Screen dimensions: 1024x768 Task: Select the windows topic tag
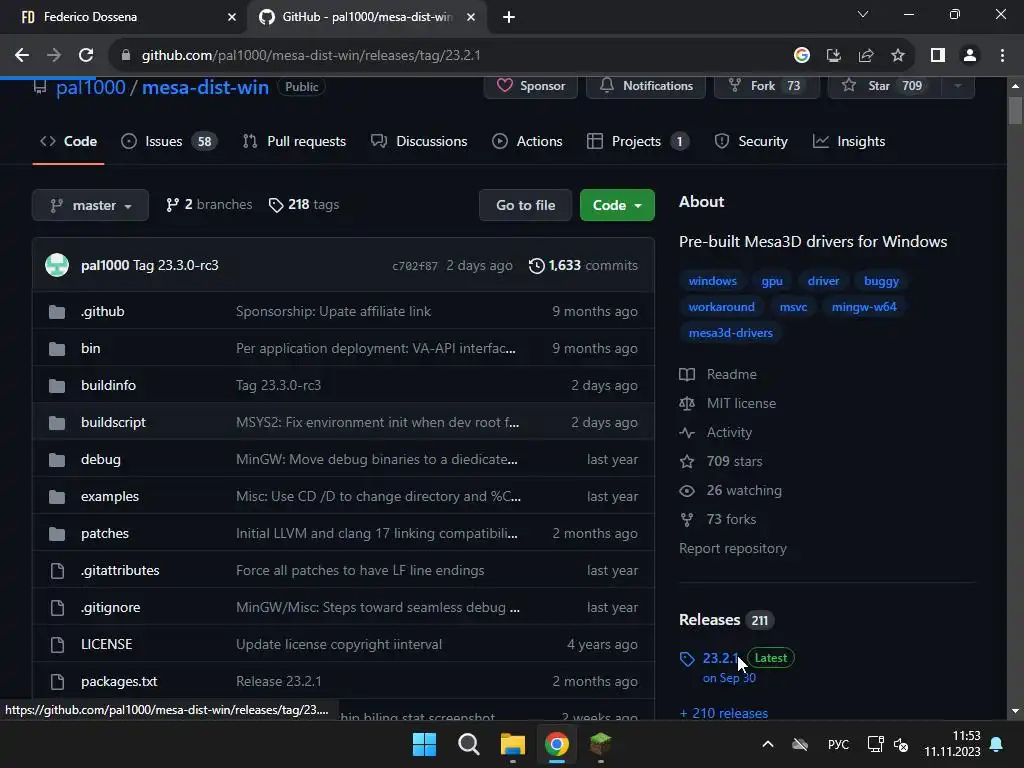pos(712,281)
